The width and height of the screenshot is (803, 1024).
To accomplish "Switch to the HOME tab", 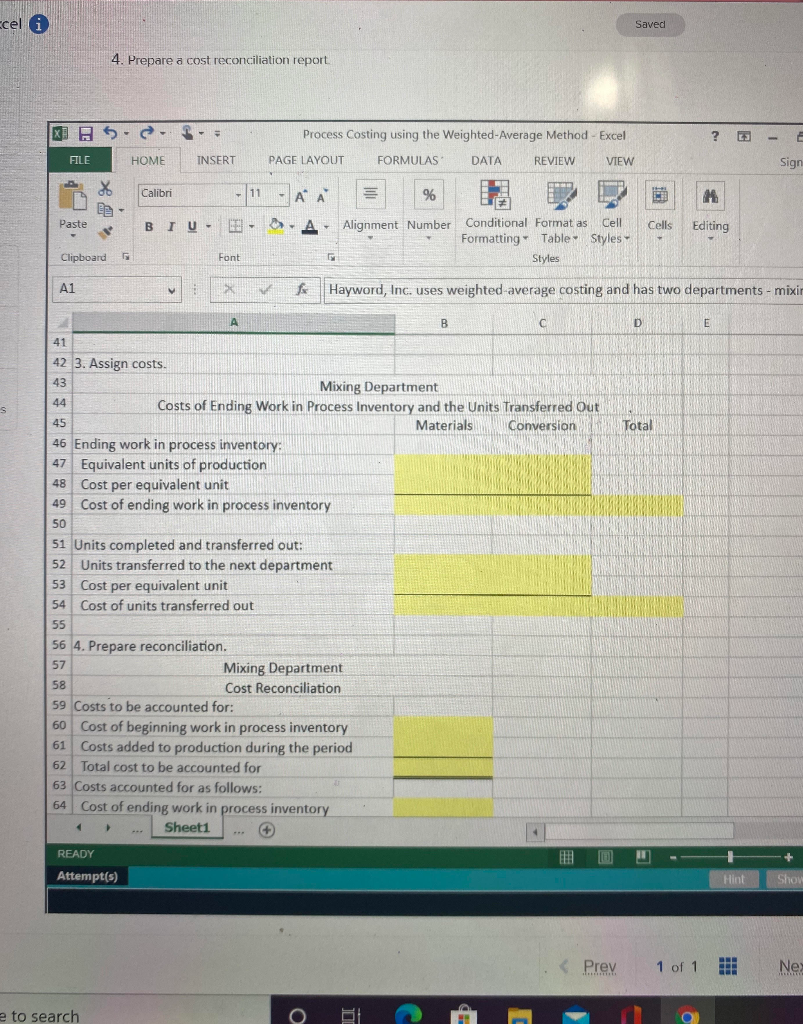I will pos(148,161).
